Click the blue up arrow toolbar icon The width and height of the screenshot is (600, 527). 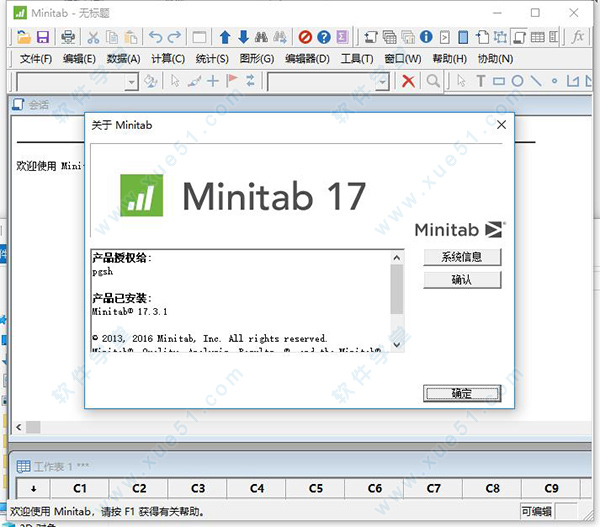pos(225,37)
